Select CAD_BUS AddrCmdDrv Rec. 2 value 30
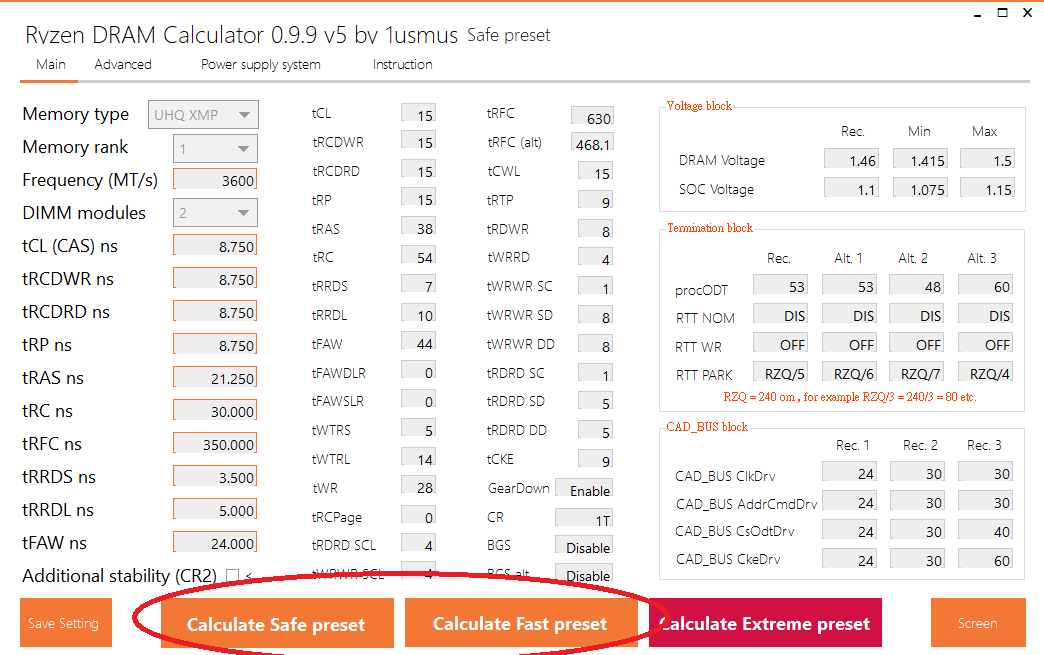Image resolution: width=1044 pixels, height=655 pixels. [x=918, y=502]
